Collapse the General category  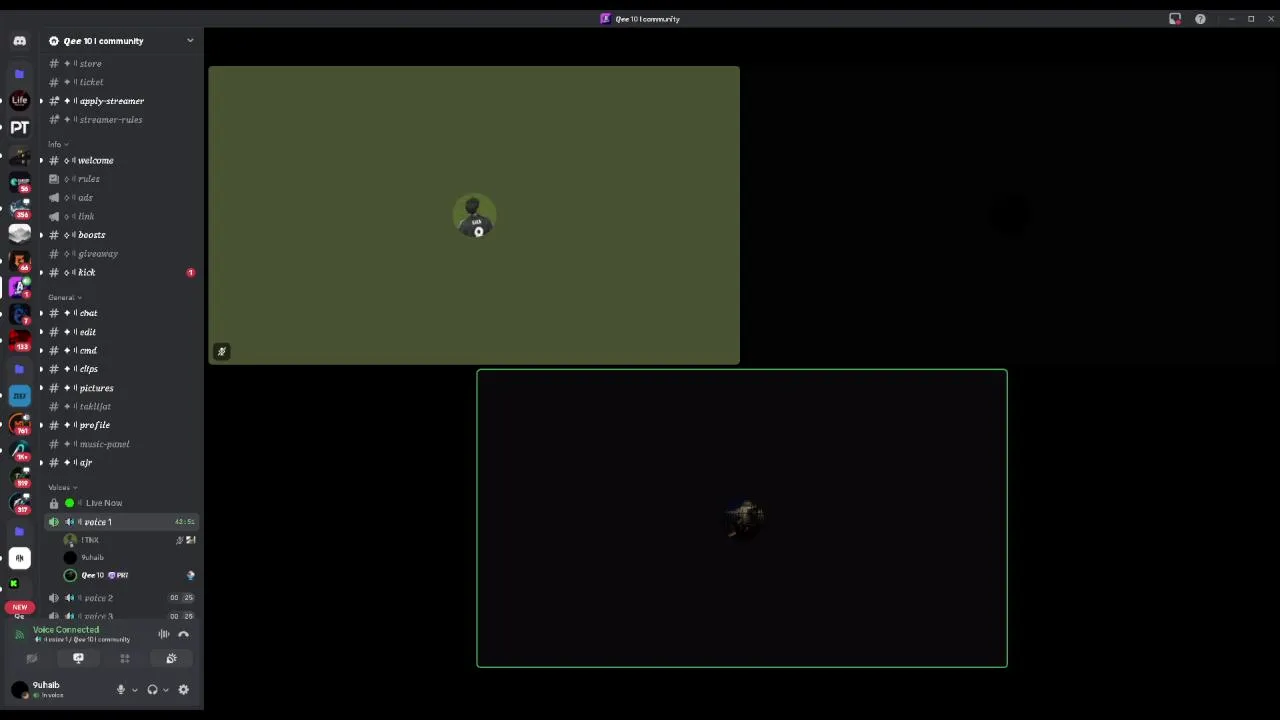point(65,297)
